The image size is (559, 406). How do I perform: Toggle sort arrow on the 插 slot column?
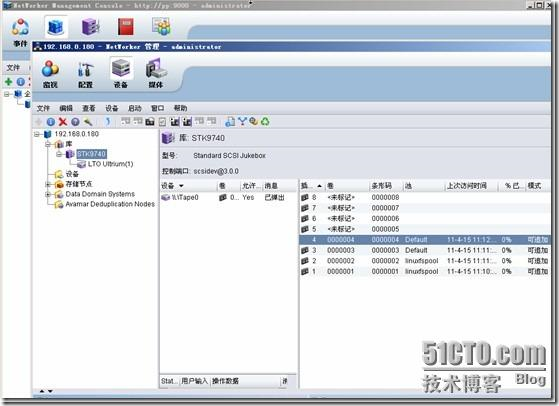click(x=319, y=186)
